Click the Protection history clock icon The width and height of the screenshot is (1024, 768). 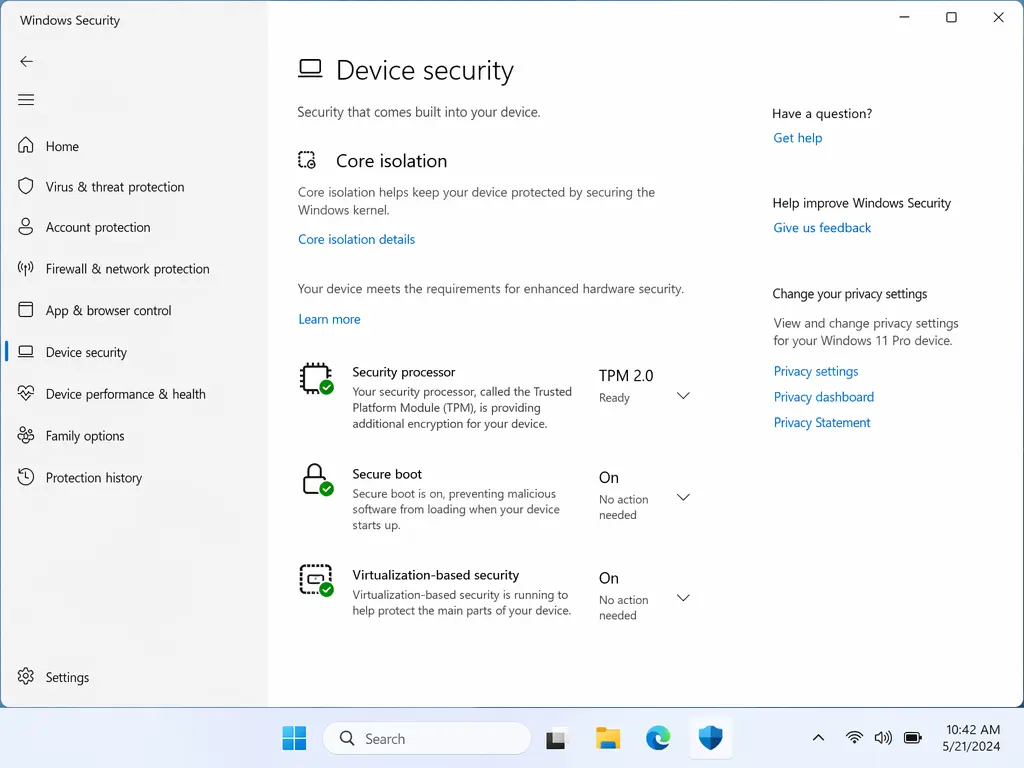pyautogui.click(x=25, y=477)
